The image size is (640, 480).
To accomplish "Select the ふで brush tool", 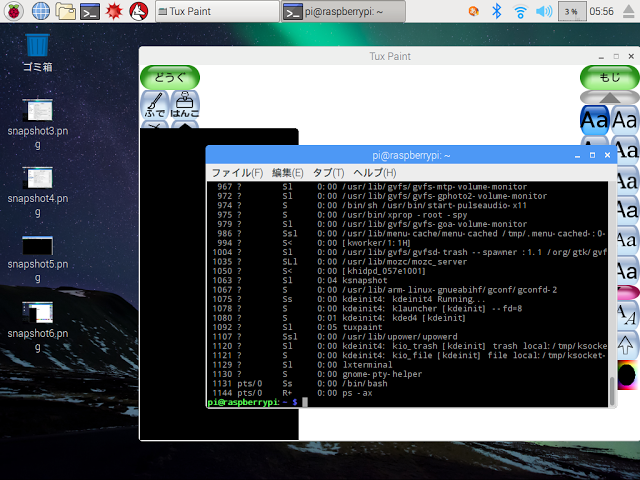I will point(155,105).
